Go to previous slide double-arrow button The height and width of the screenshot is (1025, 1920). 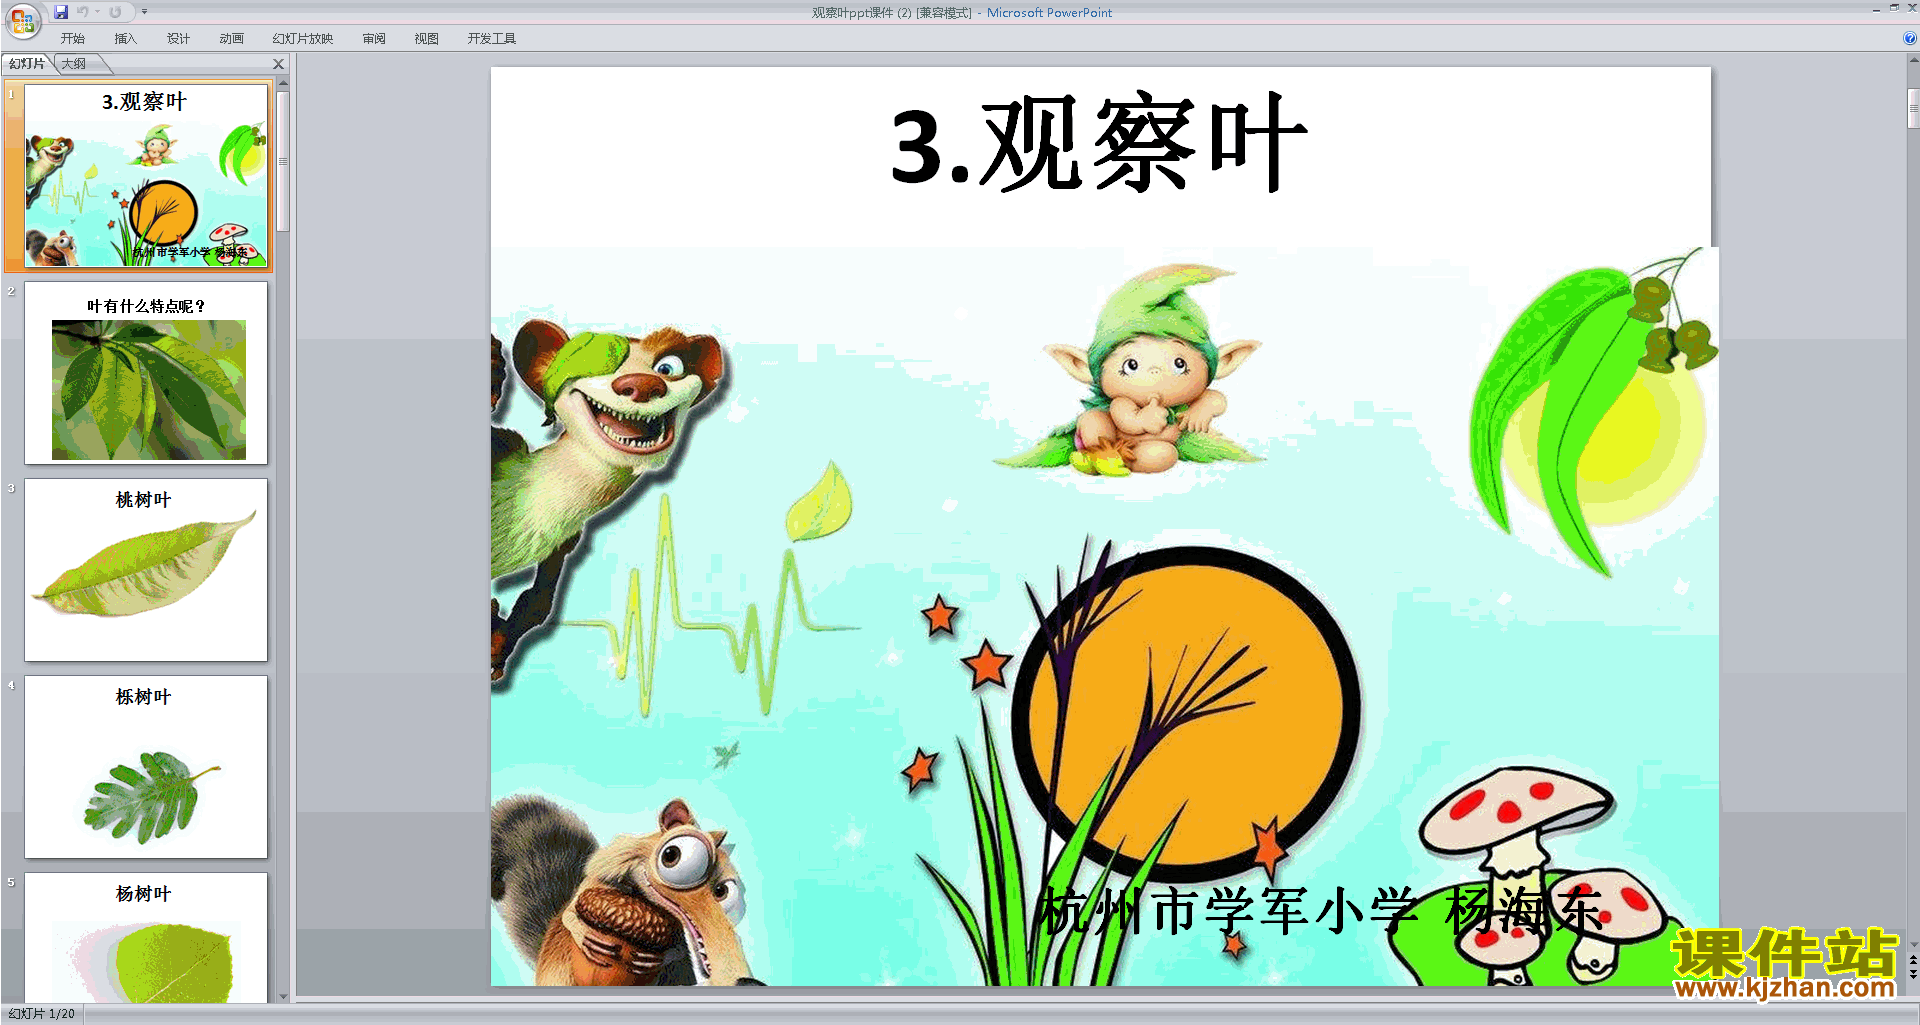click(x=1913, y=960)
